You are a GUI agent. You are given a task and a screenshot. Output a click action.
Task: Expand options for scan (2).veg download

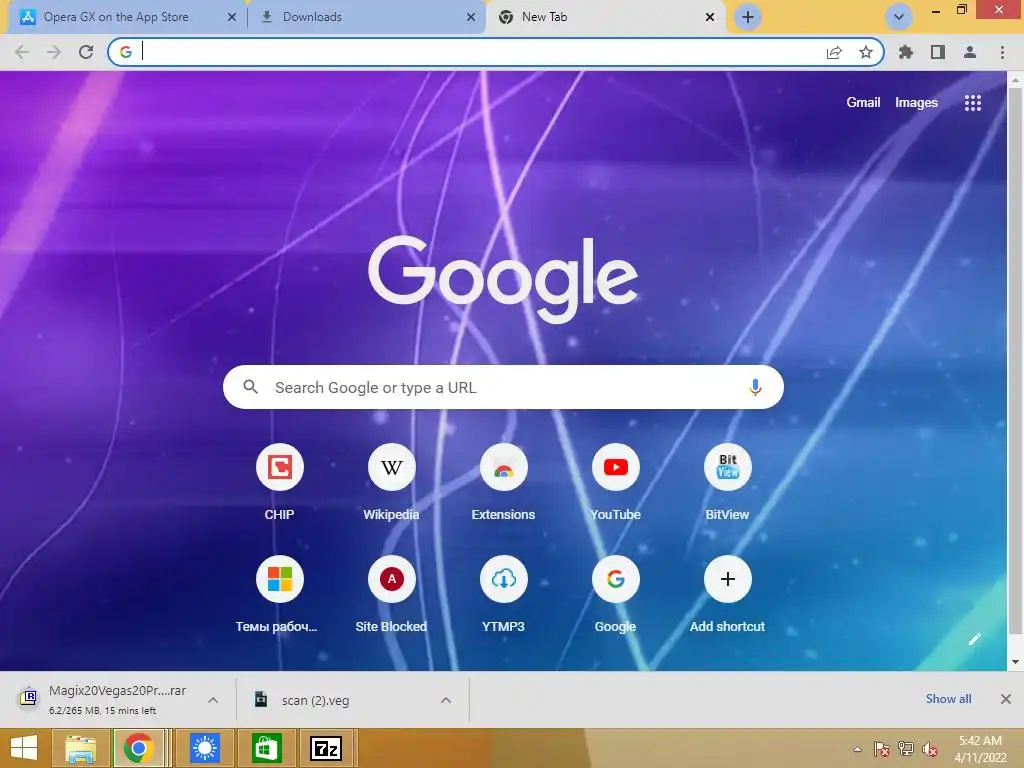click(446, 700)
